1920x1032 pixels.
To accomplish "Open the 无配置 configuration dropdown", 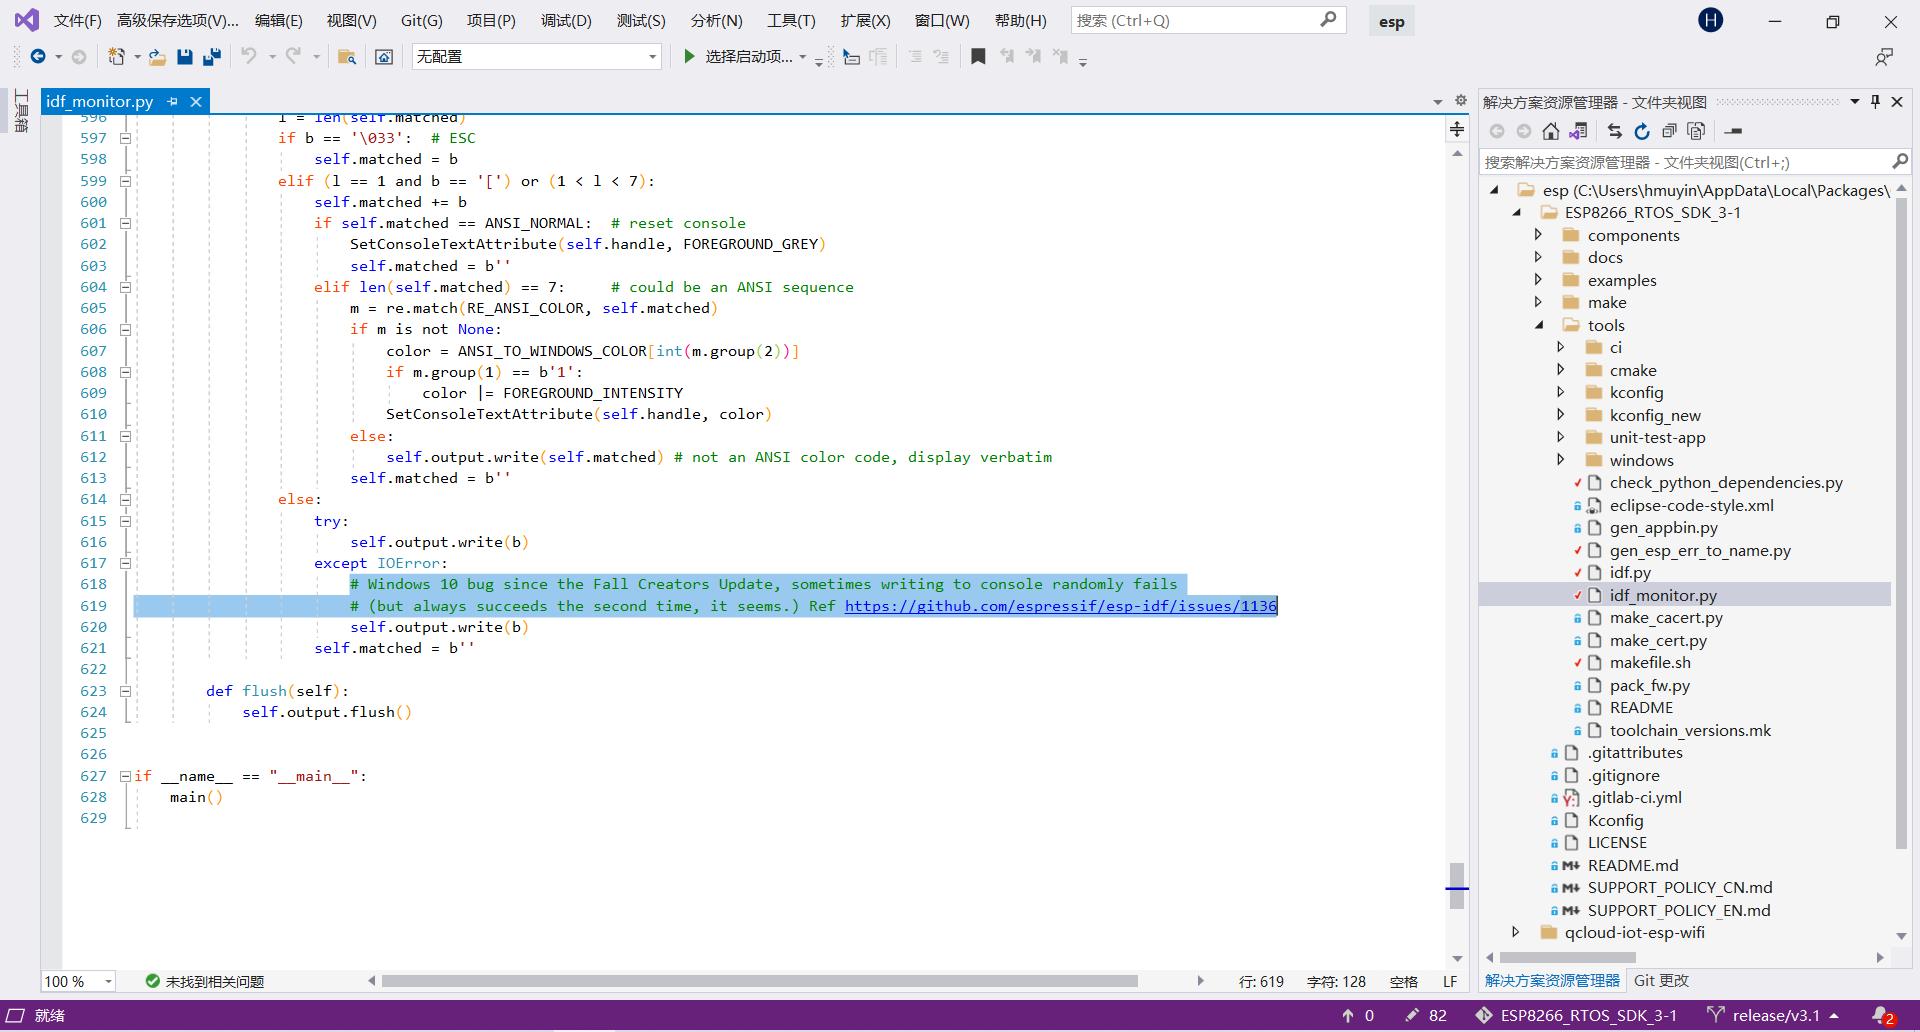I will pyautogui.click(x=652, y=57).
